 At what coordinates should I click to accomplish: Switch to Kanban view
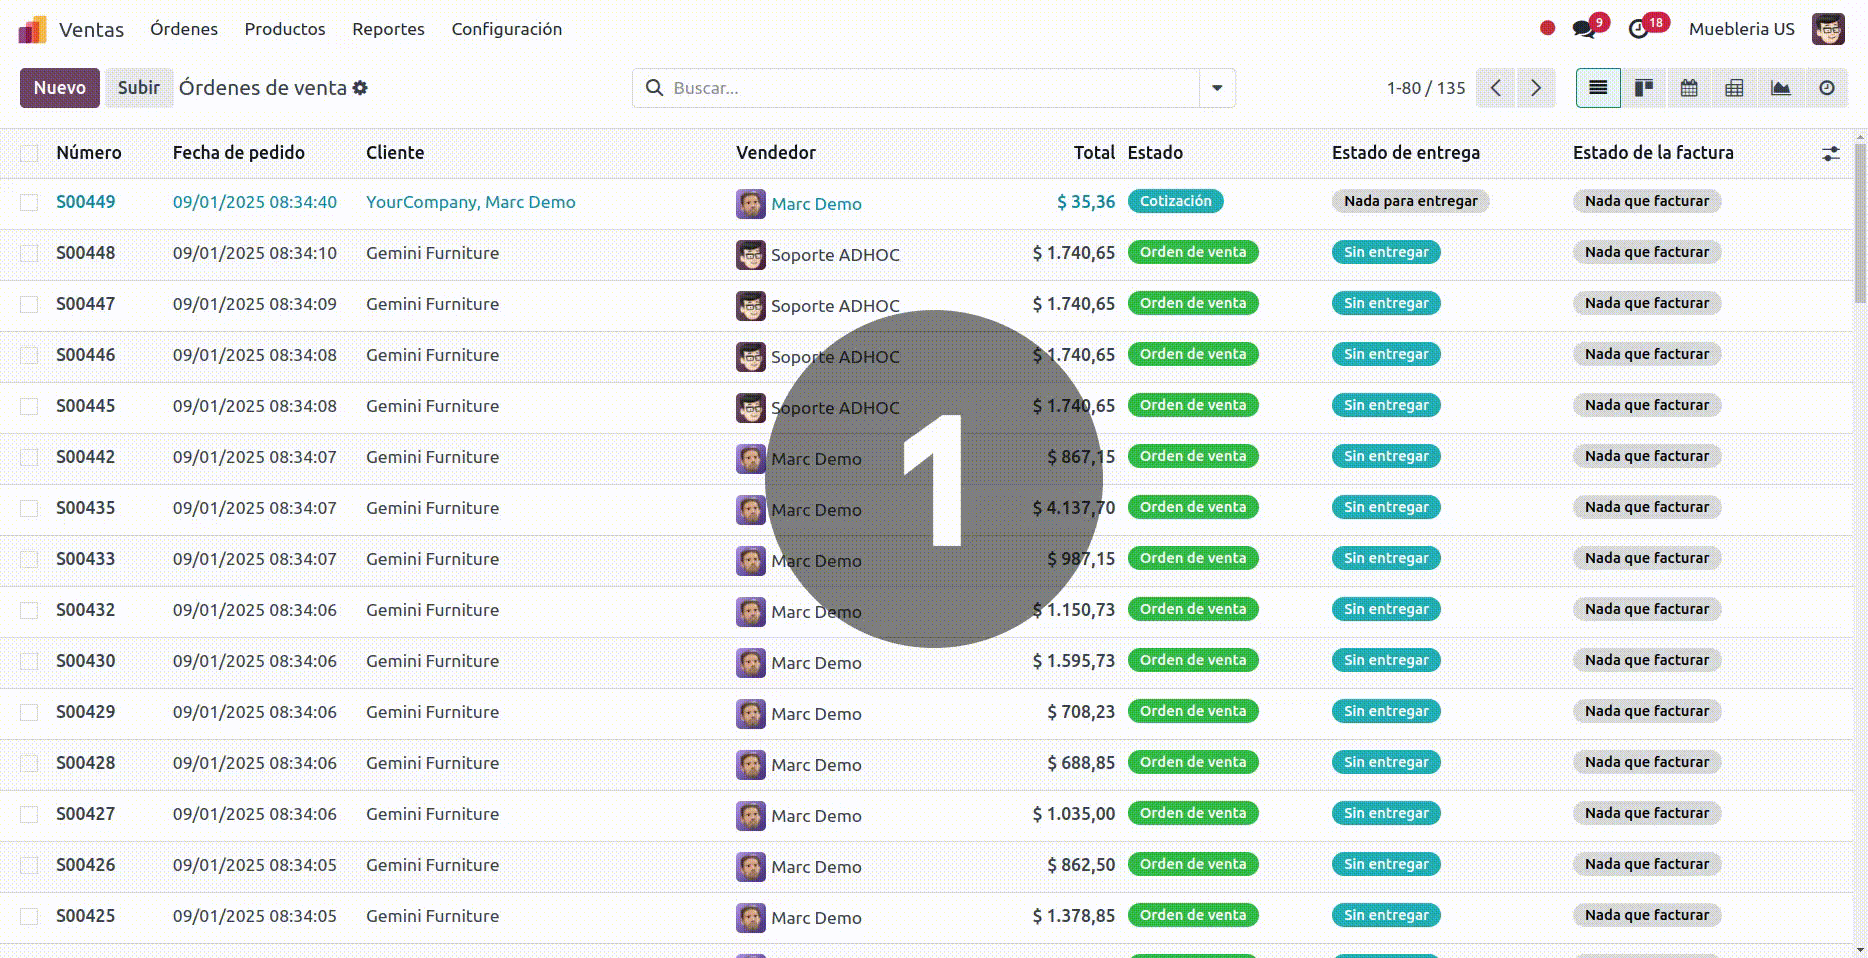(1643, 88)
